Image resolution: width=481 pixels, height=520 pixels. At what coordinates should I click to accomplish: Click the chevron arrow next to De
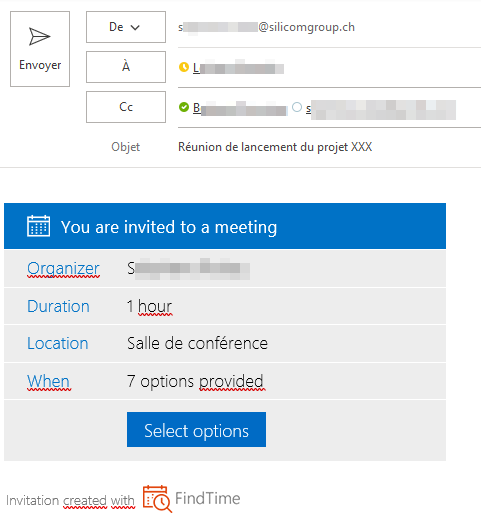[x=135, y=28]
